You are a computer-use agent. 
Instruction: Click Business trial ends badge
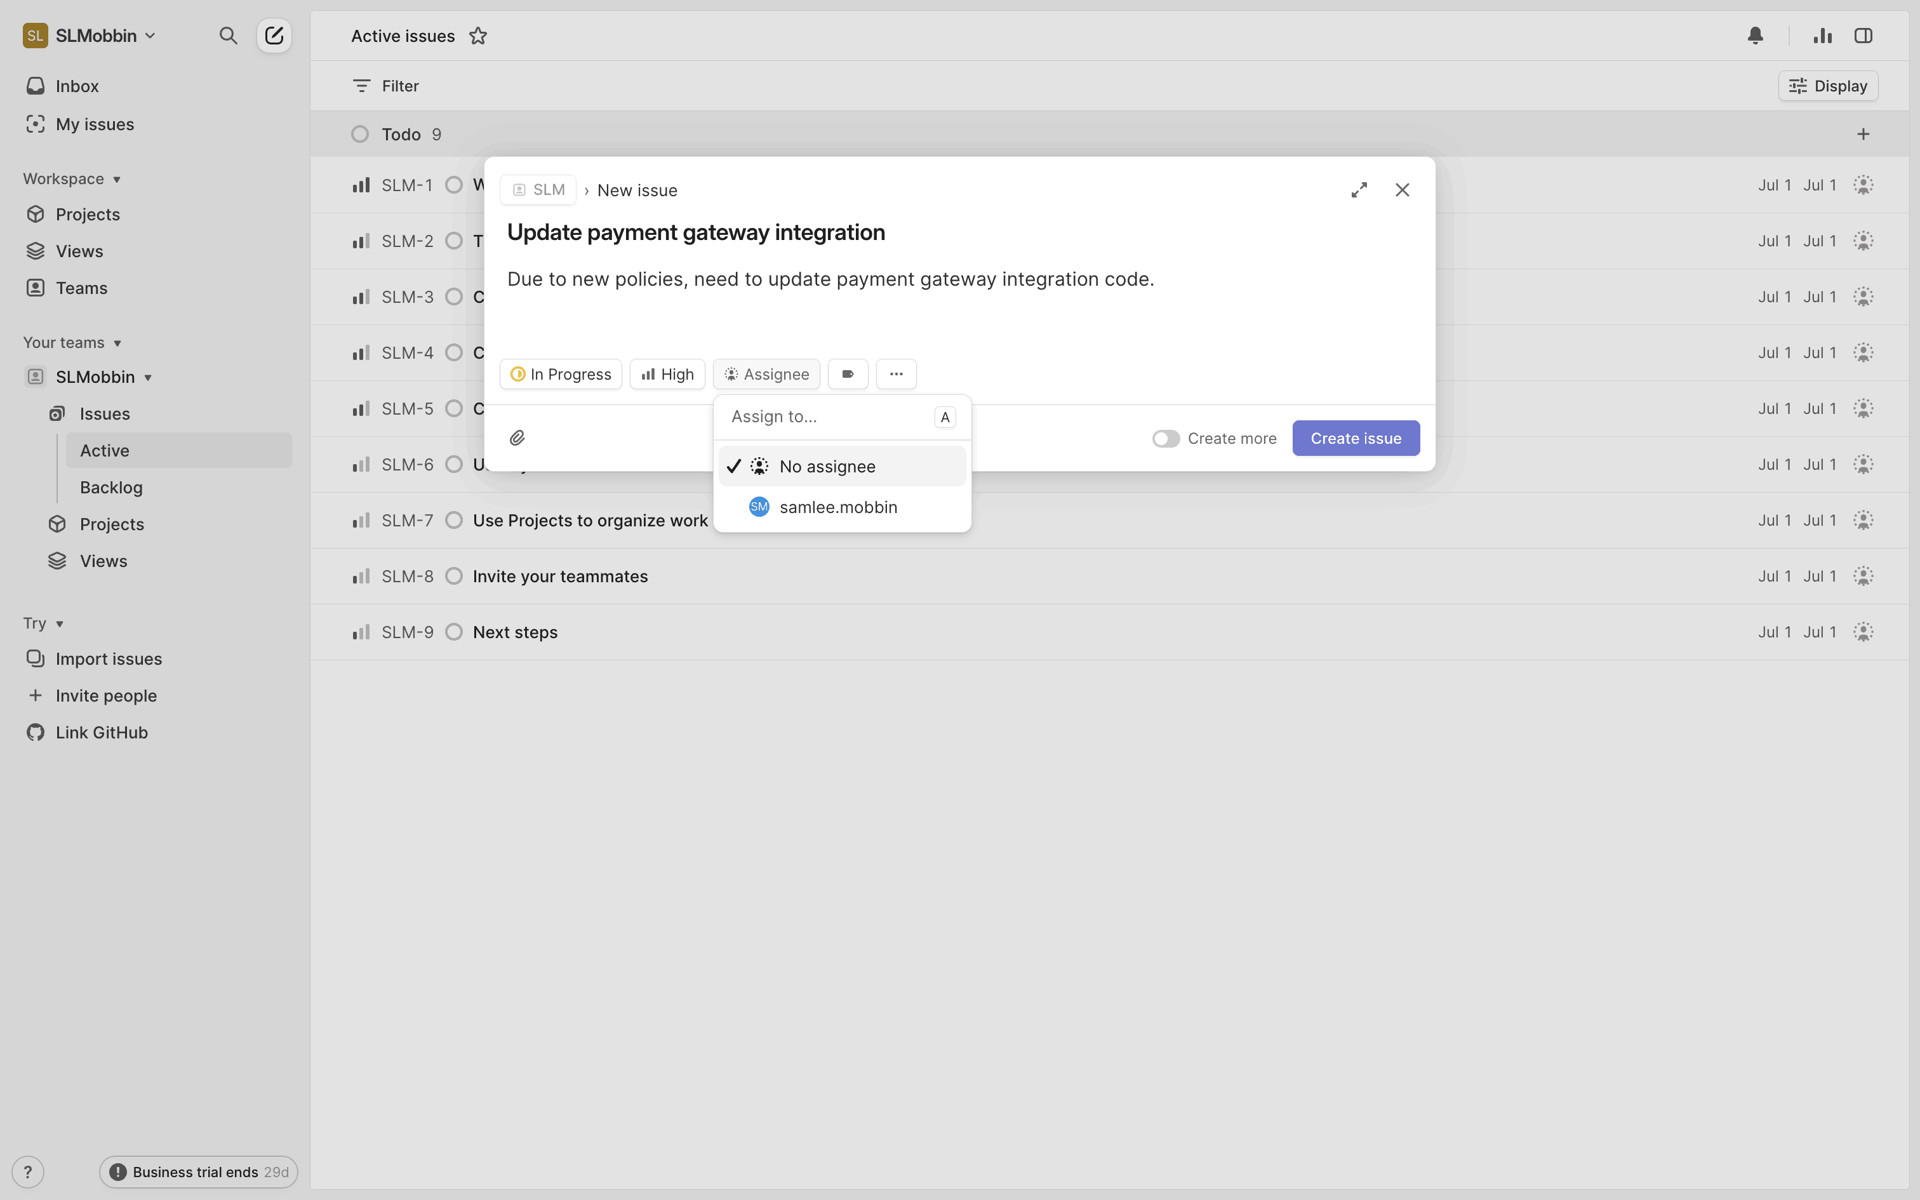pyautogui.click(x=198, y=1172)
